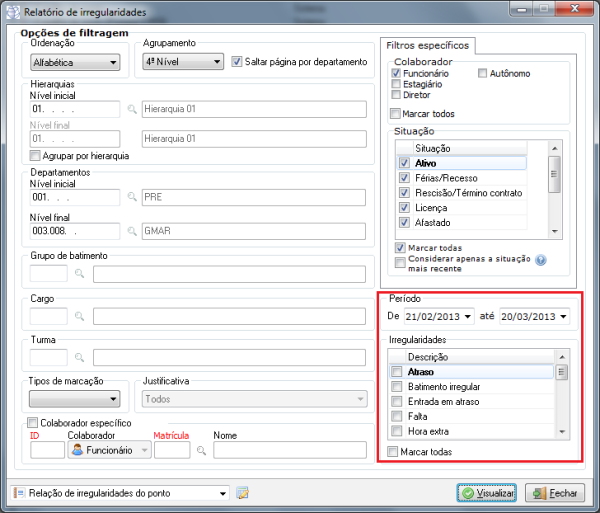The width and height of the screenshot is (600, 513).
Task: Open the Tipos de marcação dropdown
Action: pos(75,399)
